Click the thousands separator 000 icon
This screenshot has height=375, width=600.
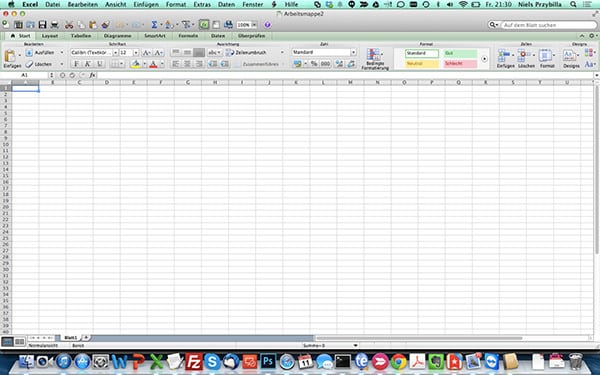click(x=325, y=64)
